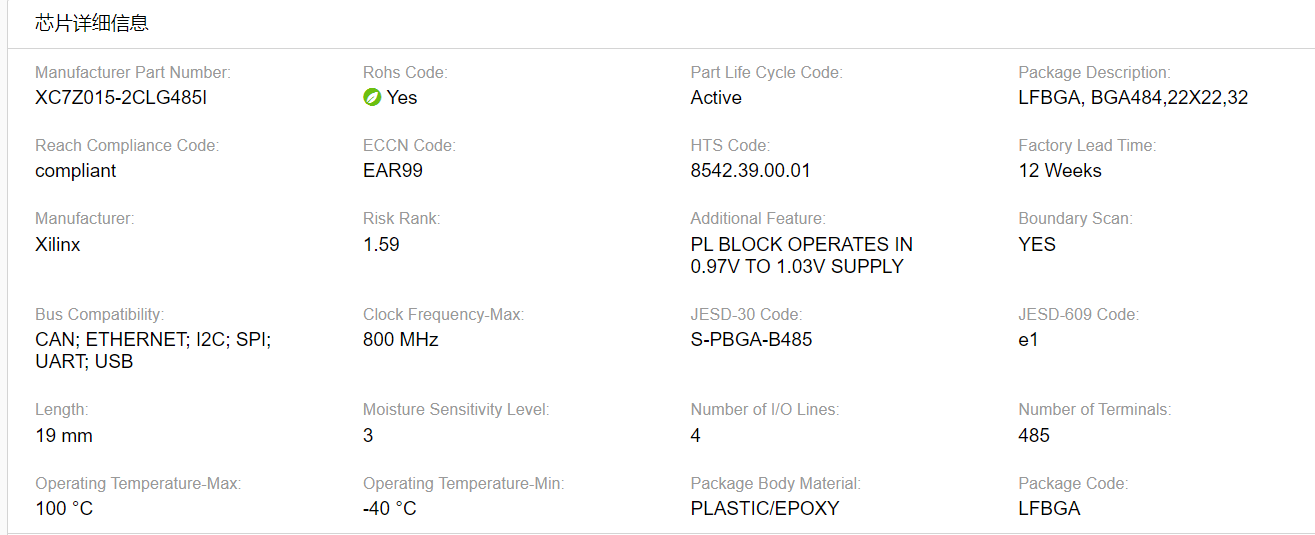
Task: Click the '12 Weeks' lead time value
Action: point(1060,171)
